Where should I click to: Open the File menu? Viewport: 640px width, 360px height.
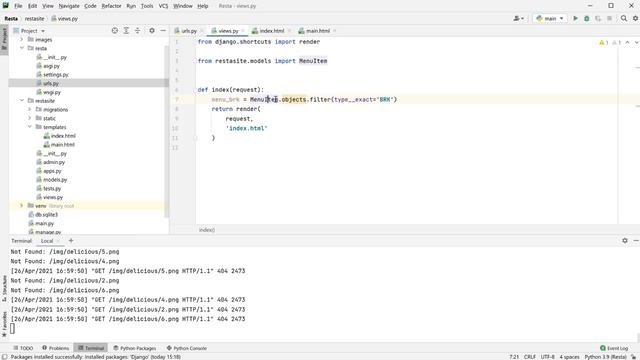click(18, 6)
